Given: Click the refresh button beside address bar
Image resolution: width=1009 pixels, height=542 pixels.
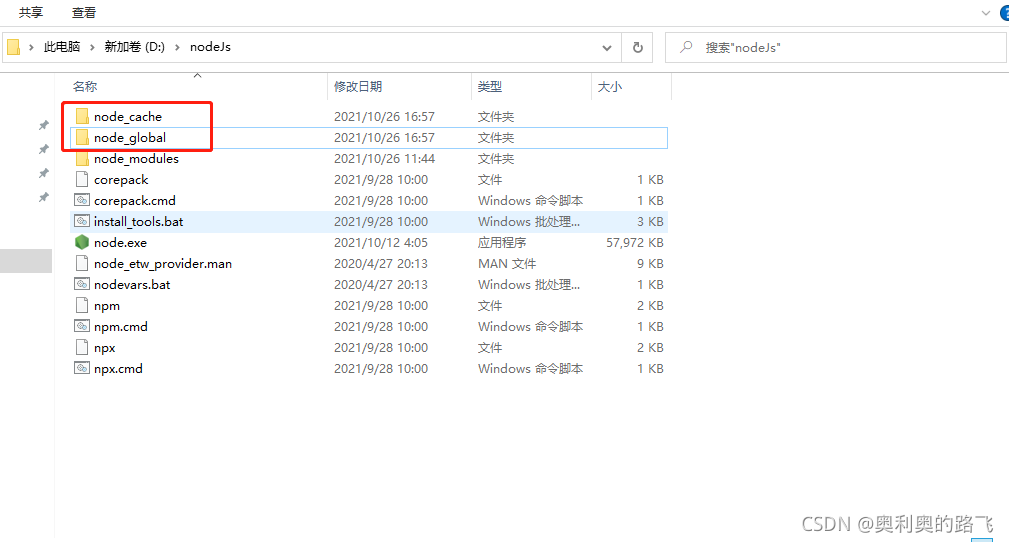Looking at the screenshot, I should click(637, 47).
